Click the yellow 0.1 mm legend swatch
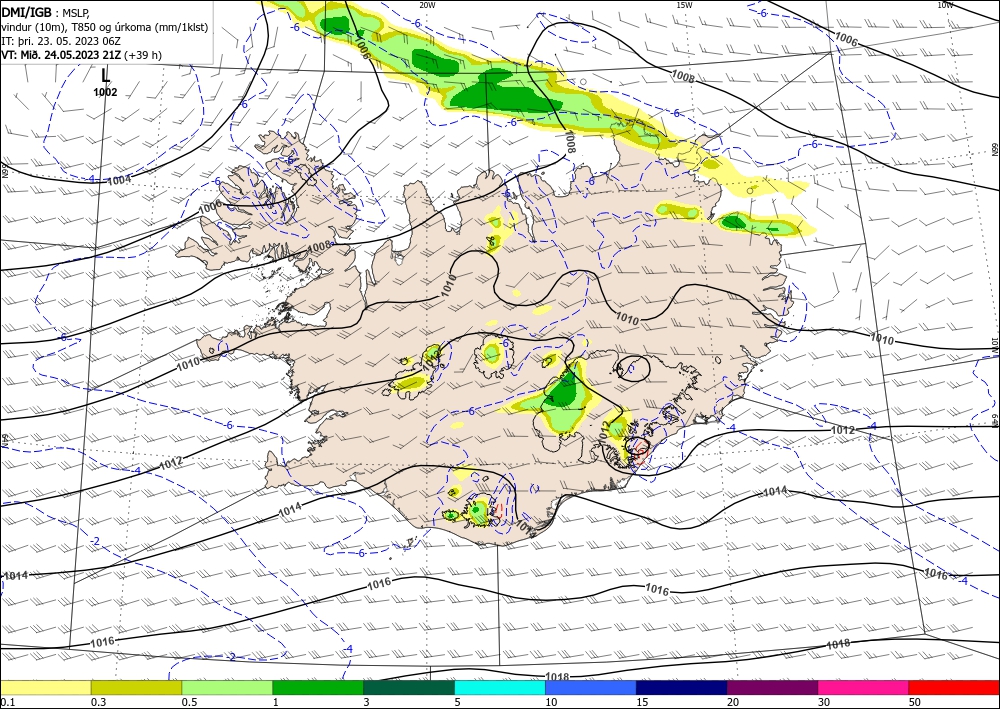 [45, 687]
